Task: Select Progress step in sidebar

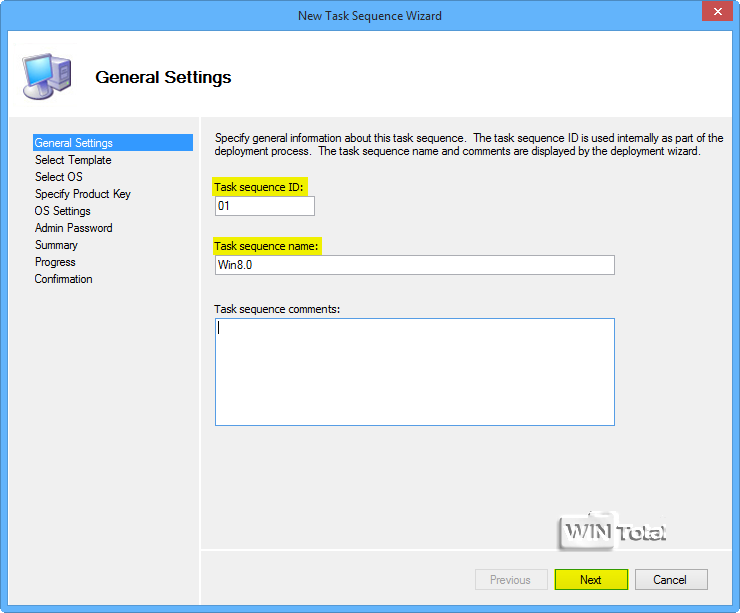Action: tap(55, 262)
